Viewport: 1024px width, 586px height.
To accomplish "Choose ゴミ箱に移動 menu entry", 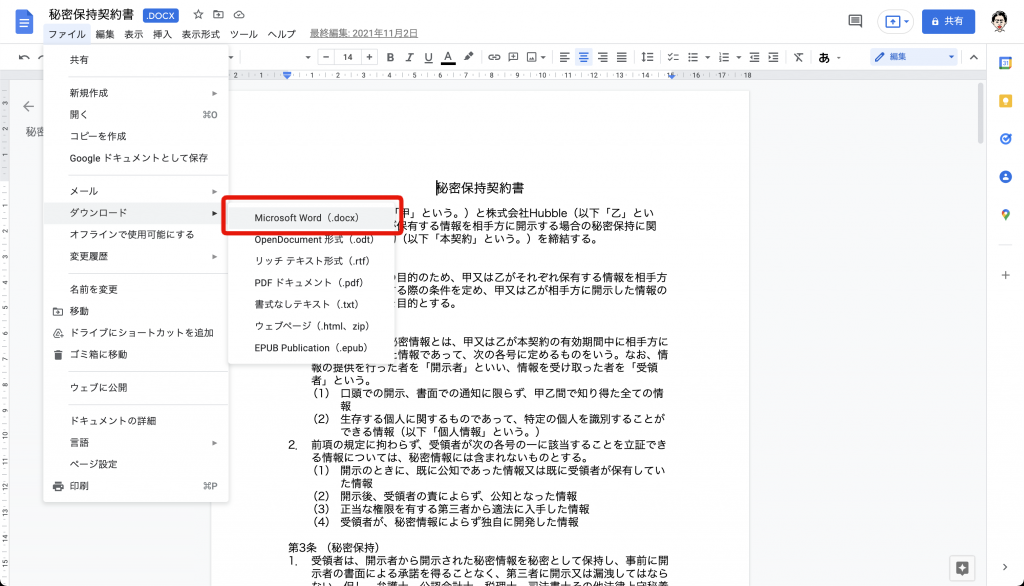I will pos(136,354).
